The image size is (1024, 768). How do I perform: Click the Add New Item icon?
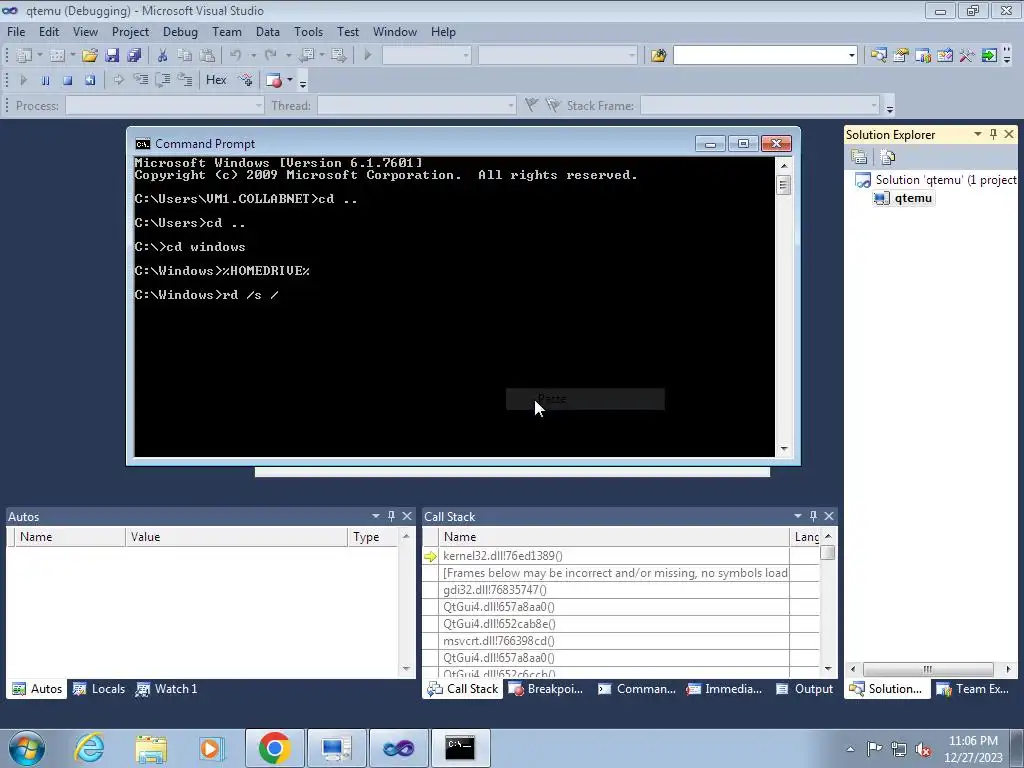coord(57,56)
